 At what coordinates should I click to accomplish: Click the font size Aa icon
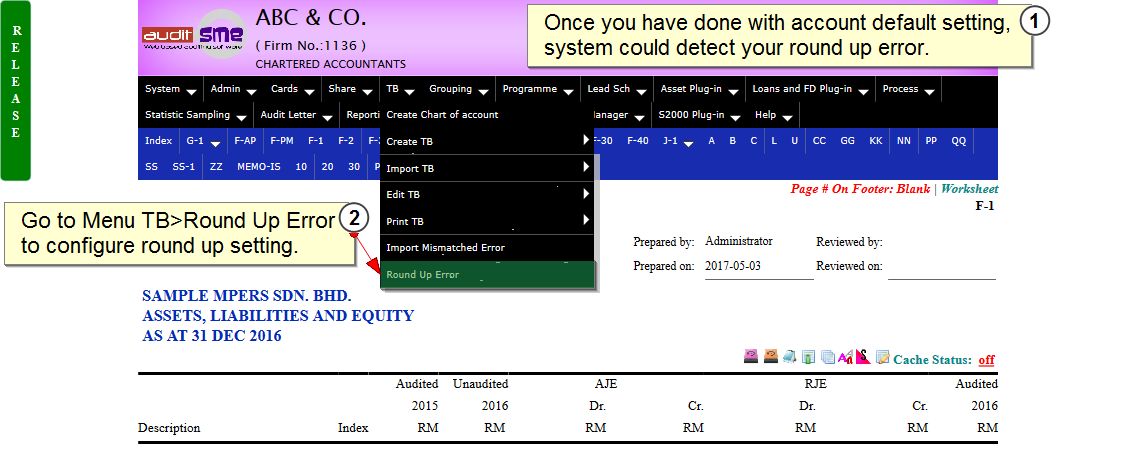click(x=845, y=357)
